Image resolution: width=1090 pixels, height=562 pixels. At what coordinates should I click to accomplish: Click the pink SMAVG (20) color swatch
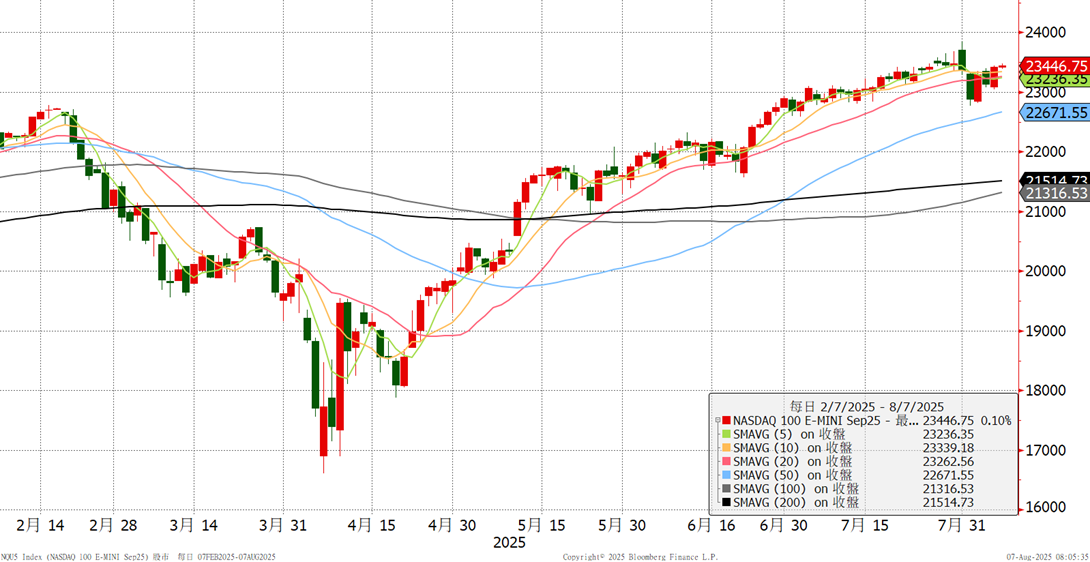click(x=727, y=461)
